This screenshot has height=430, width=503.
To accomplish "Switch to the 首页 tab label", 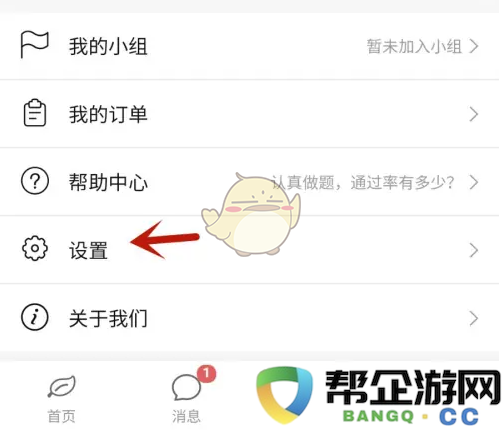I will pyautogui.click(x=62, y=416).
